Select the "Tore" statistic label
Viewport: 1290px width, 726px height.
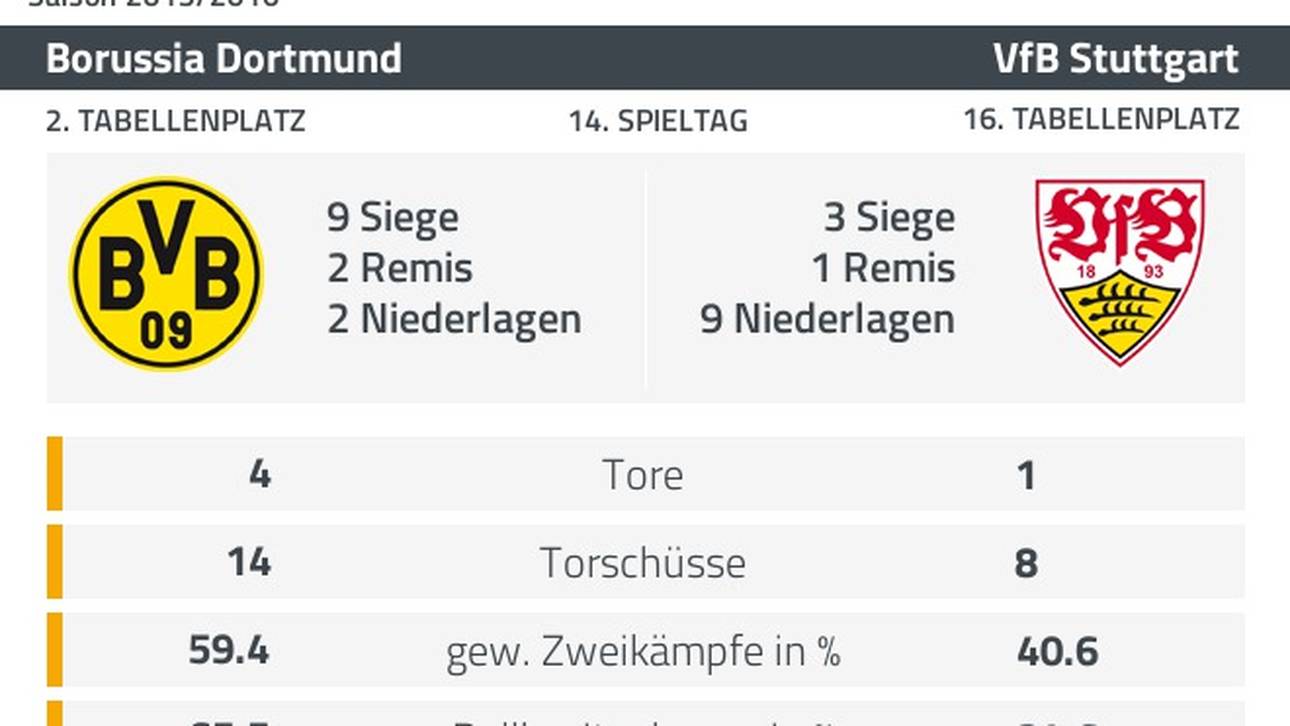[x=643, y=475]
